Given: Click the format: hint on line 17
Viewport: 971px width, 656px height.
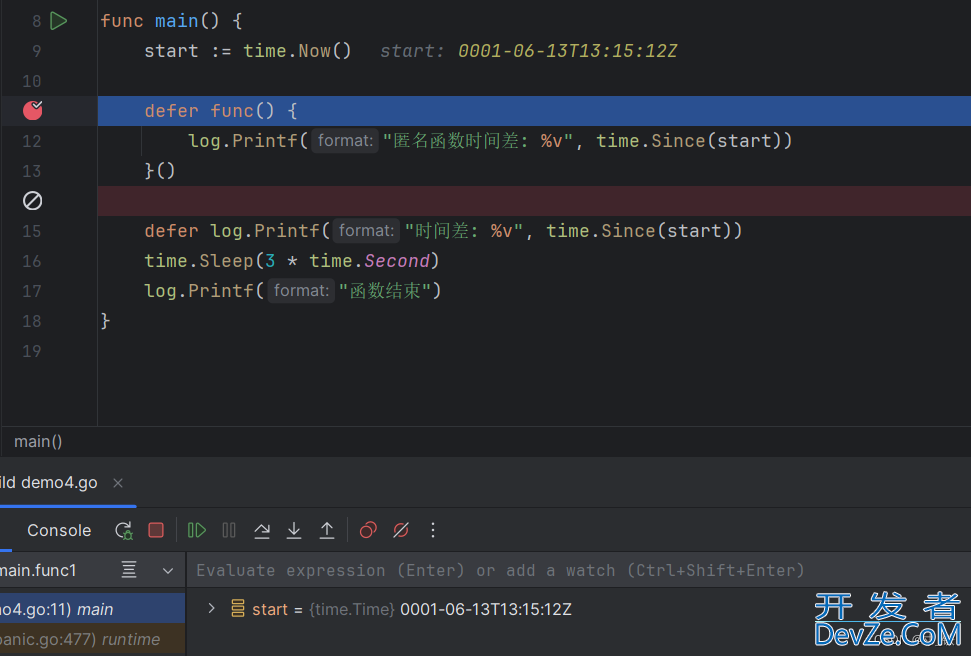Looking at the screenshot, I should (x=301, y=291).
